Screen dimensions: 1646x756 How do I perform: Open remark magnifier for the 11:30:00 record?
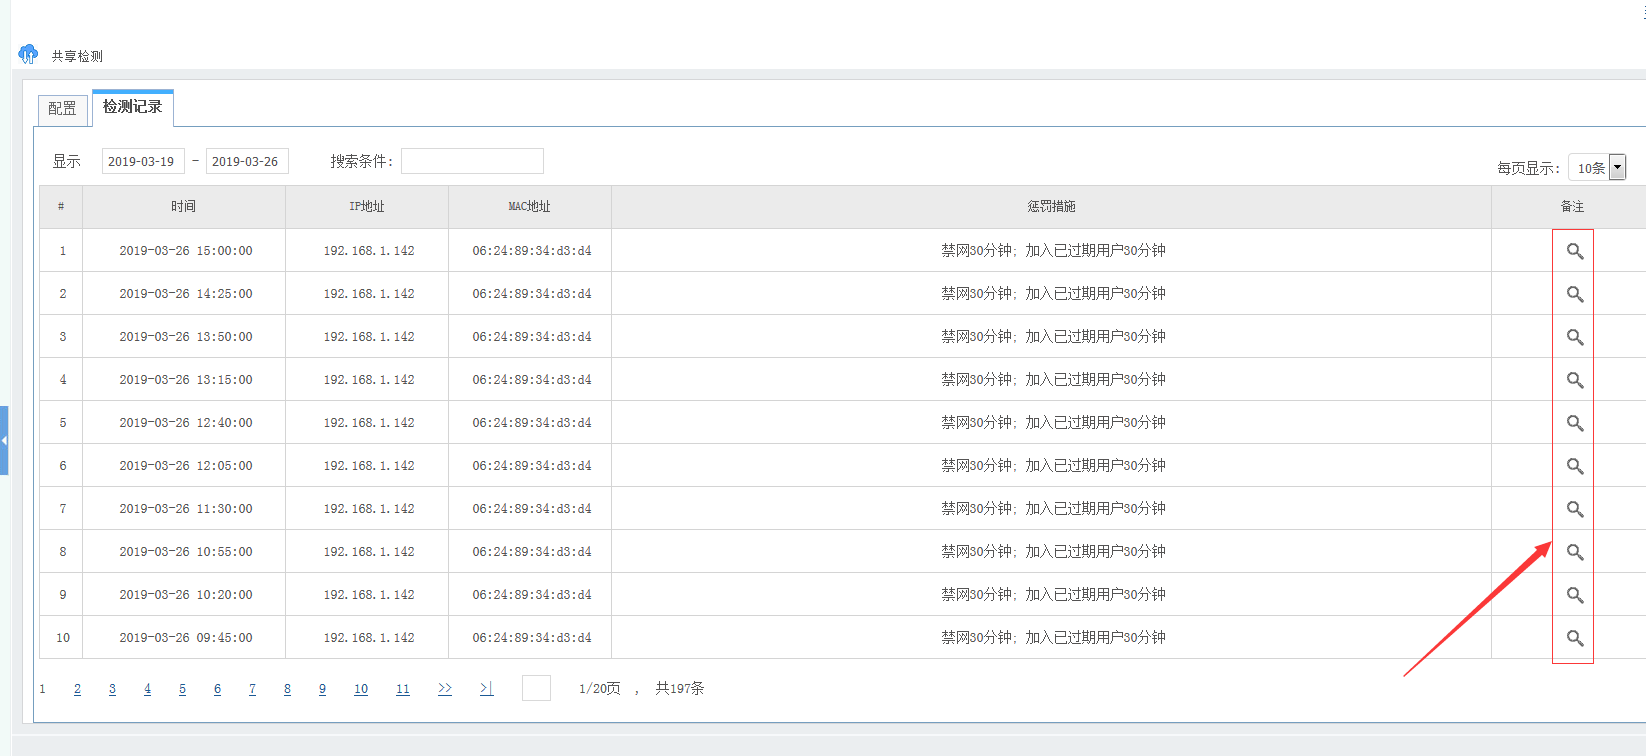(x=1574, y=509)
